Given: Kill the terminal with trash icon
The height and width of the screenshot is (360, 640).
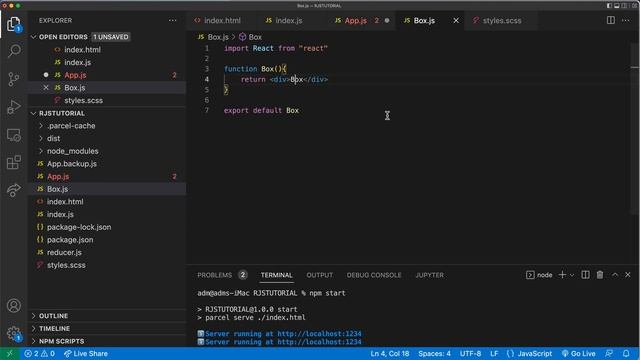Looking at the screenshot, I should point(600,275).
